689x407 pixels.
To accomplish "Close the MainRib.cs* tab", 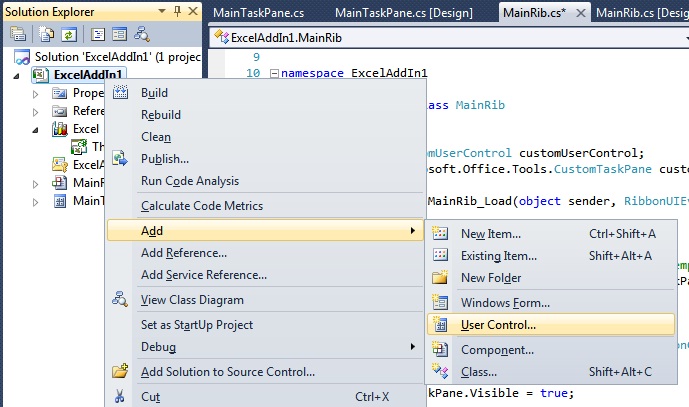I will click(580, 13).
